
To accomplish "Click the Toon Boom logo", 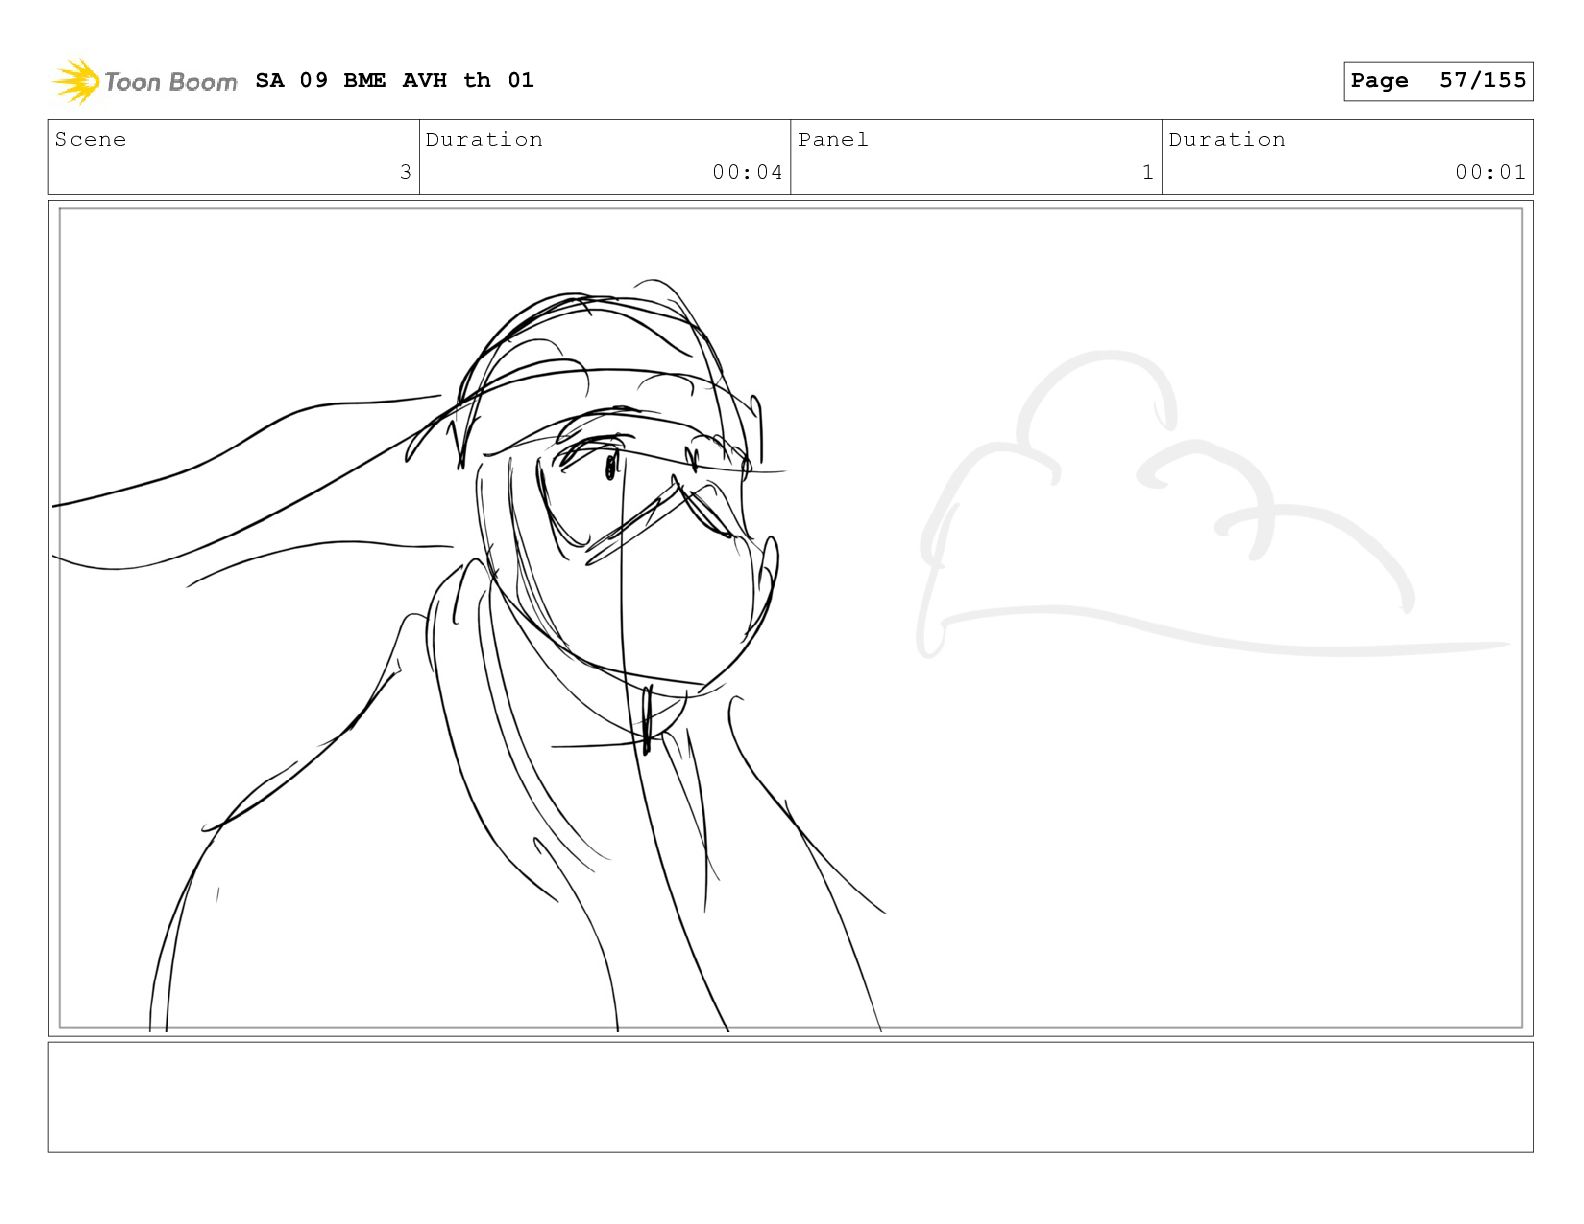I will pyautogui.click(x=145, y=81).
